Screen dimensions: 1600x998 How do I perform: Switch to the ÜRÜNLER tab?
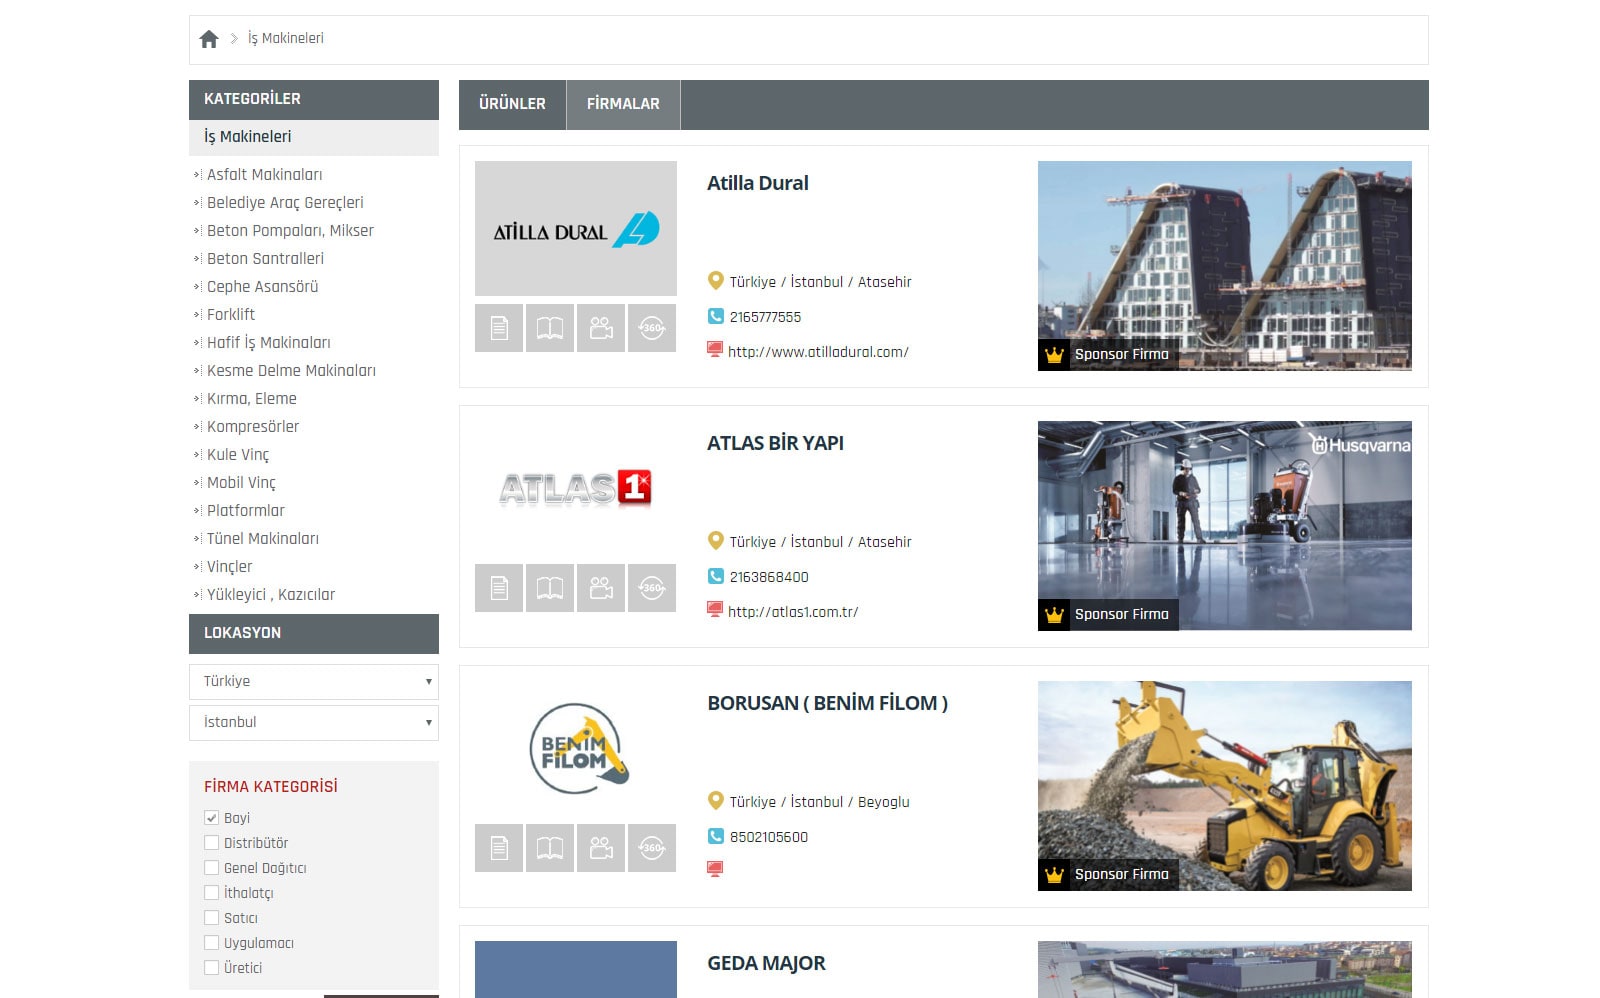point(512,104)
